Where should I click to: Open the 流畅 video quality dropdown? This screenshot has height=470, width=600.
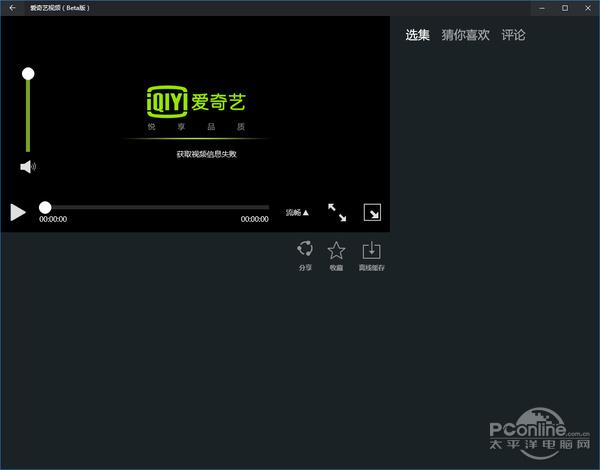(x=297, y=212)
